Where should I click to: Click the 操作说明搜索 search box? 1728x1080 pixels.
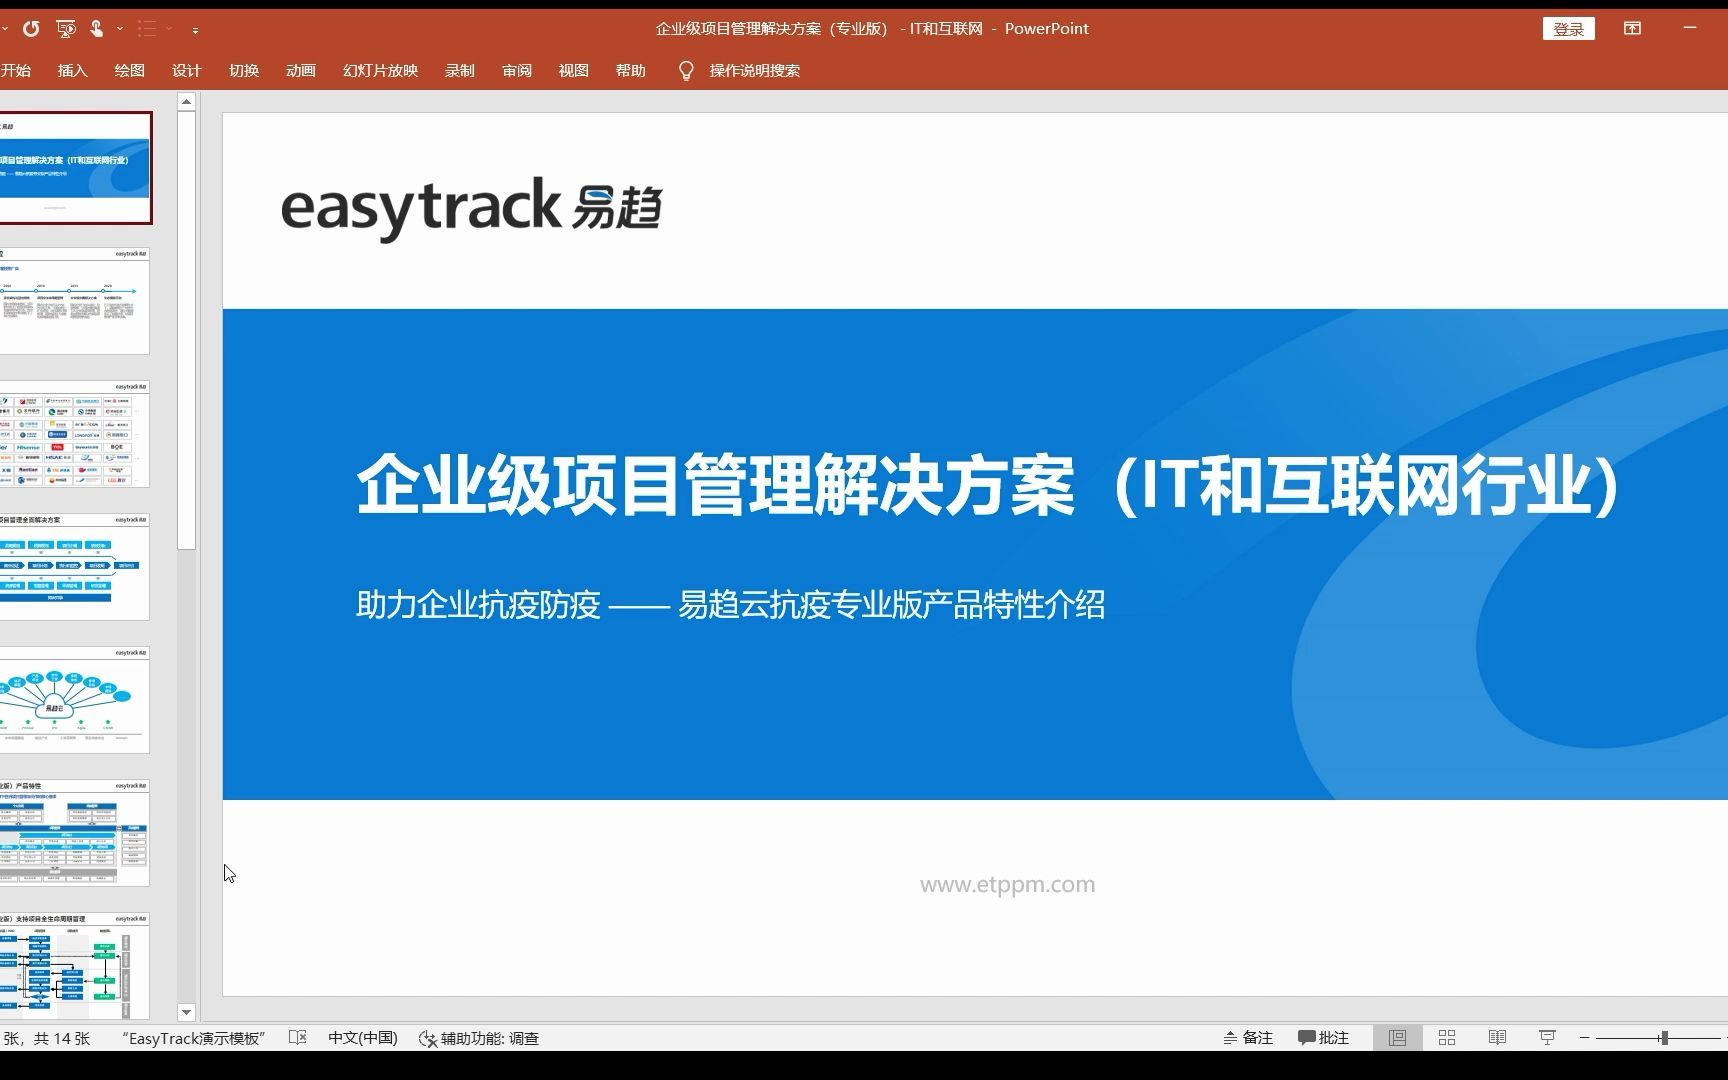pyautogui.click(x=755, y=70)
